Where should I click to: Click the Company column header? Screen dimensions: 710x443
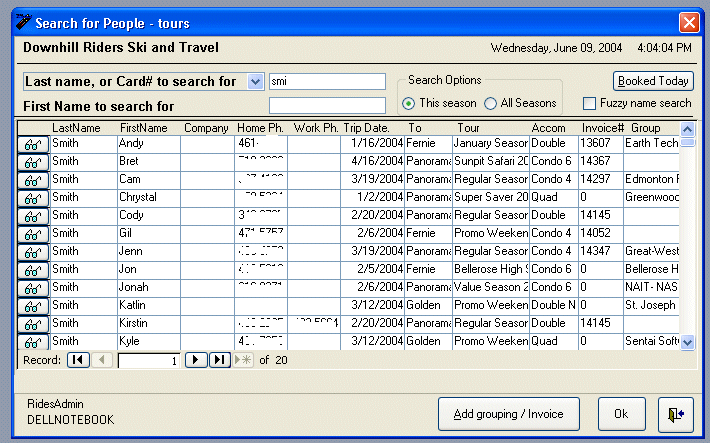click(x=206, y=128)
